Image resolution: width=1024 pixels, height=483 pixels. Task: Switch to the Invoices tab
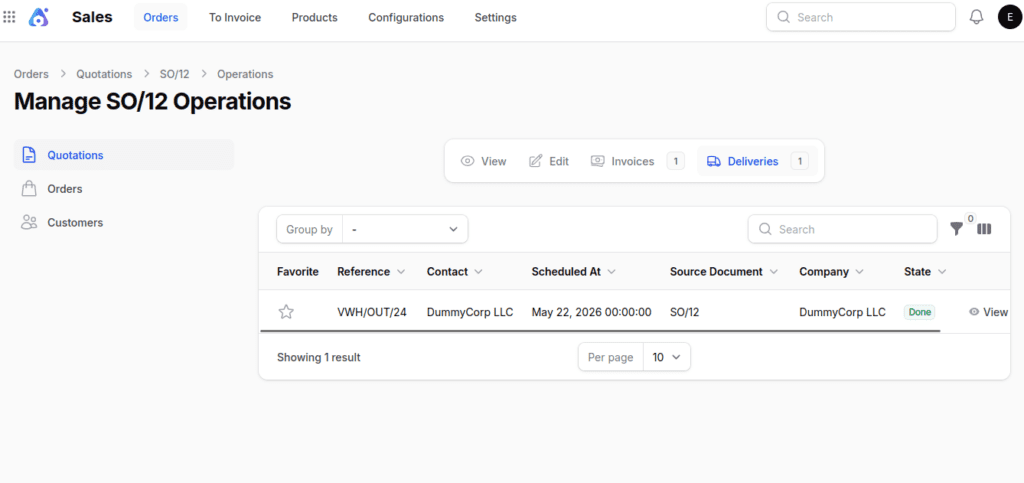(x=637, y=161)
